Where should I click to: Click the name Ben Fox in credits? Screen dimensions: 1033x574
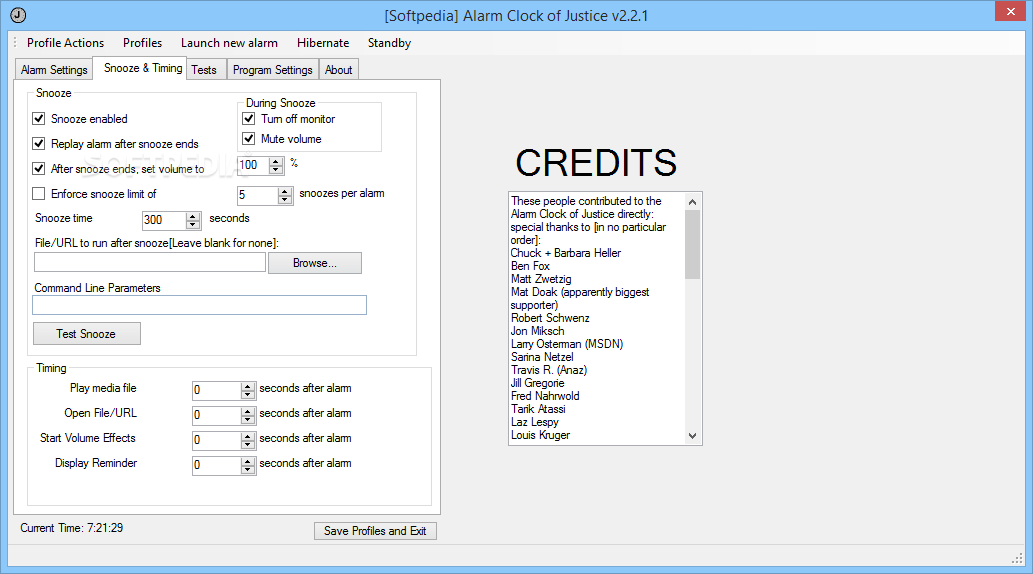click(530, 266)
